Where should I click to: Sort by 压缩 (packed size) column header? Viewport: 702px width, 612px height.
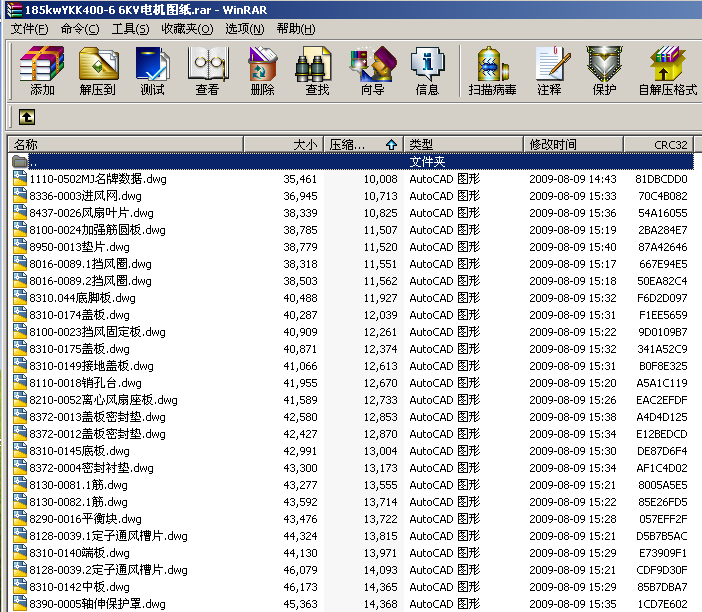tap(364, 145)
